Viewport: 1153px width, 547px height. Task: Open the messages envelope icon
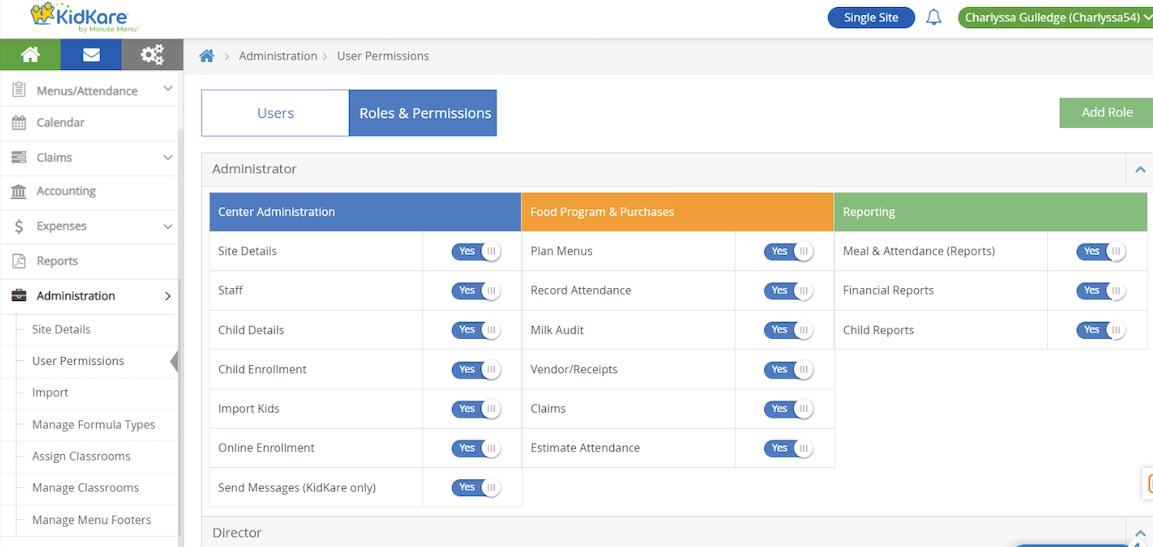[x=91, y=55]
